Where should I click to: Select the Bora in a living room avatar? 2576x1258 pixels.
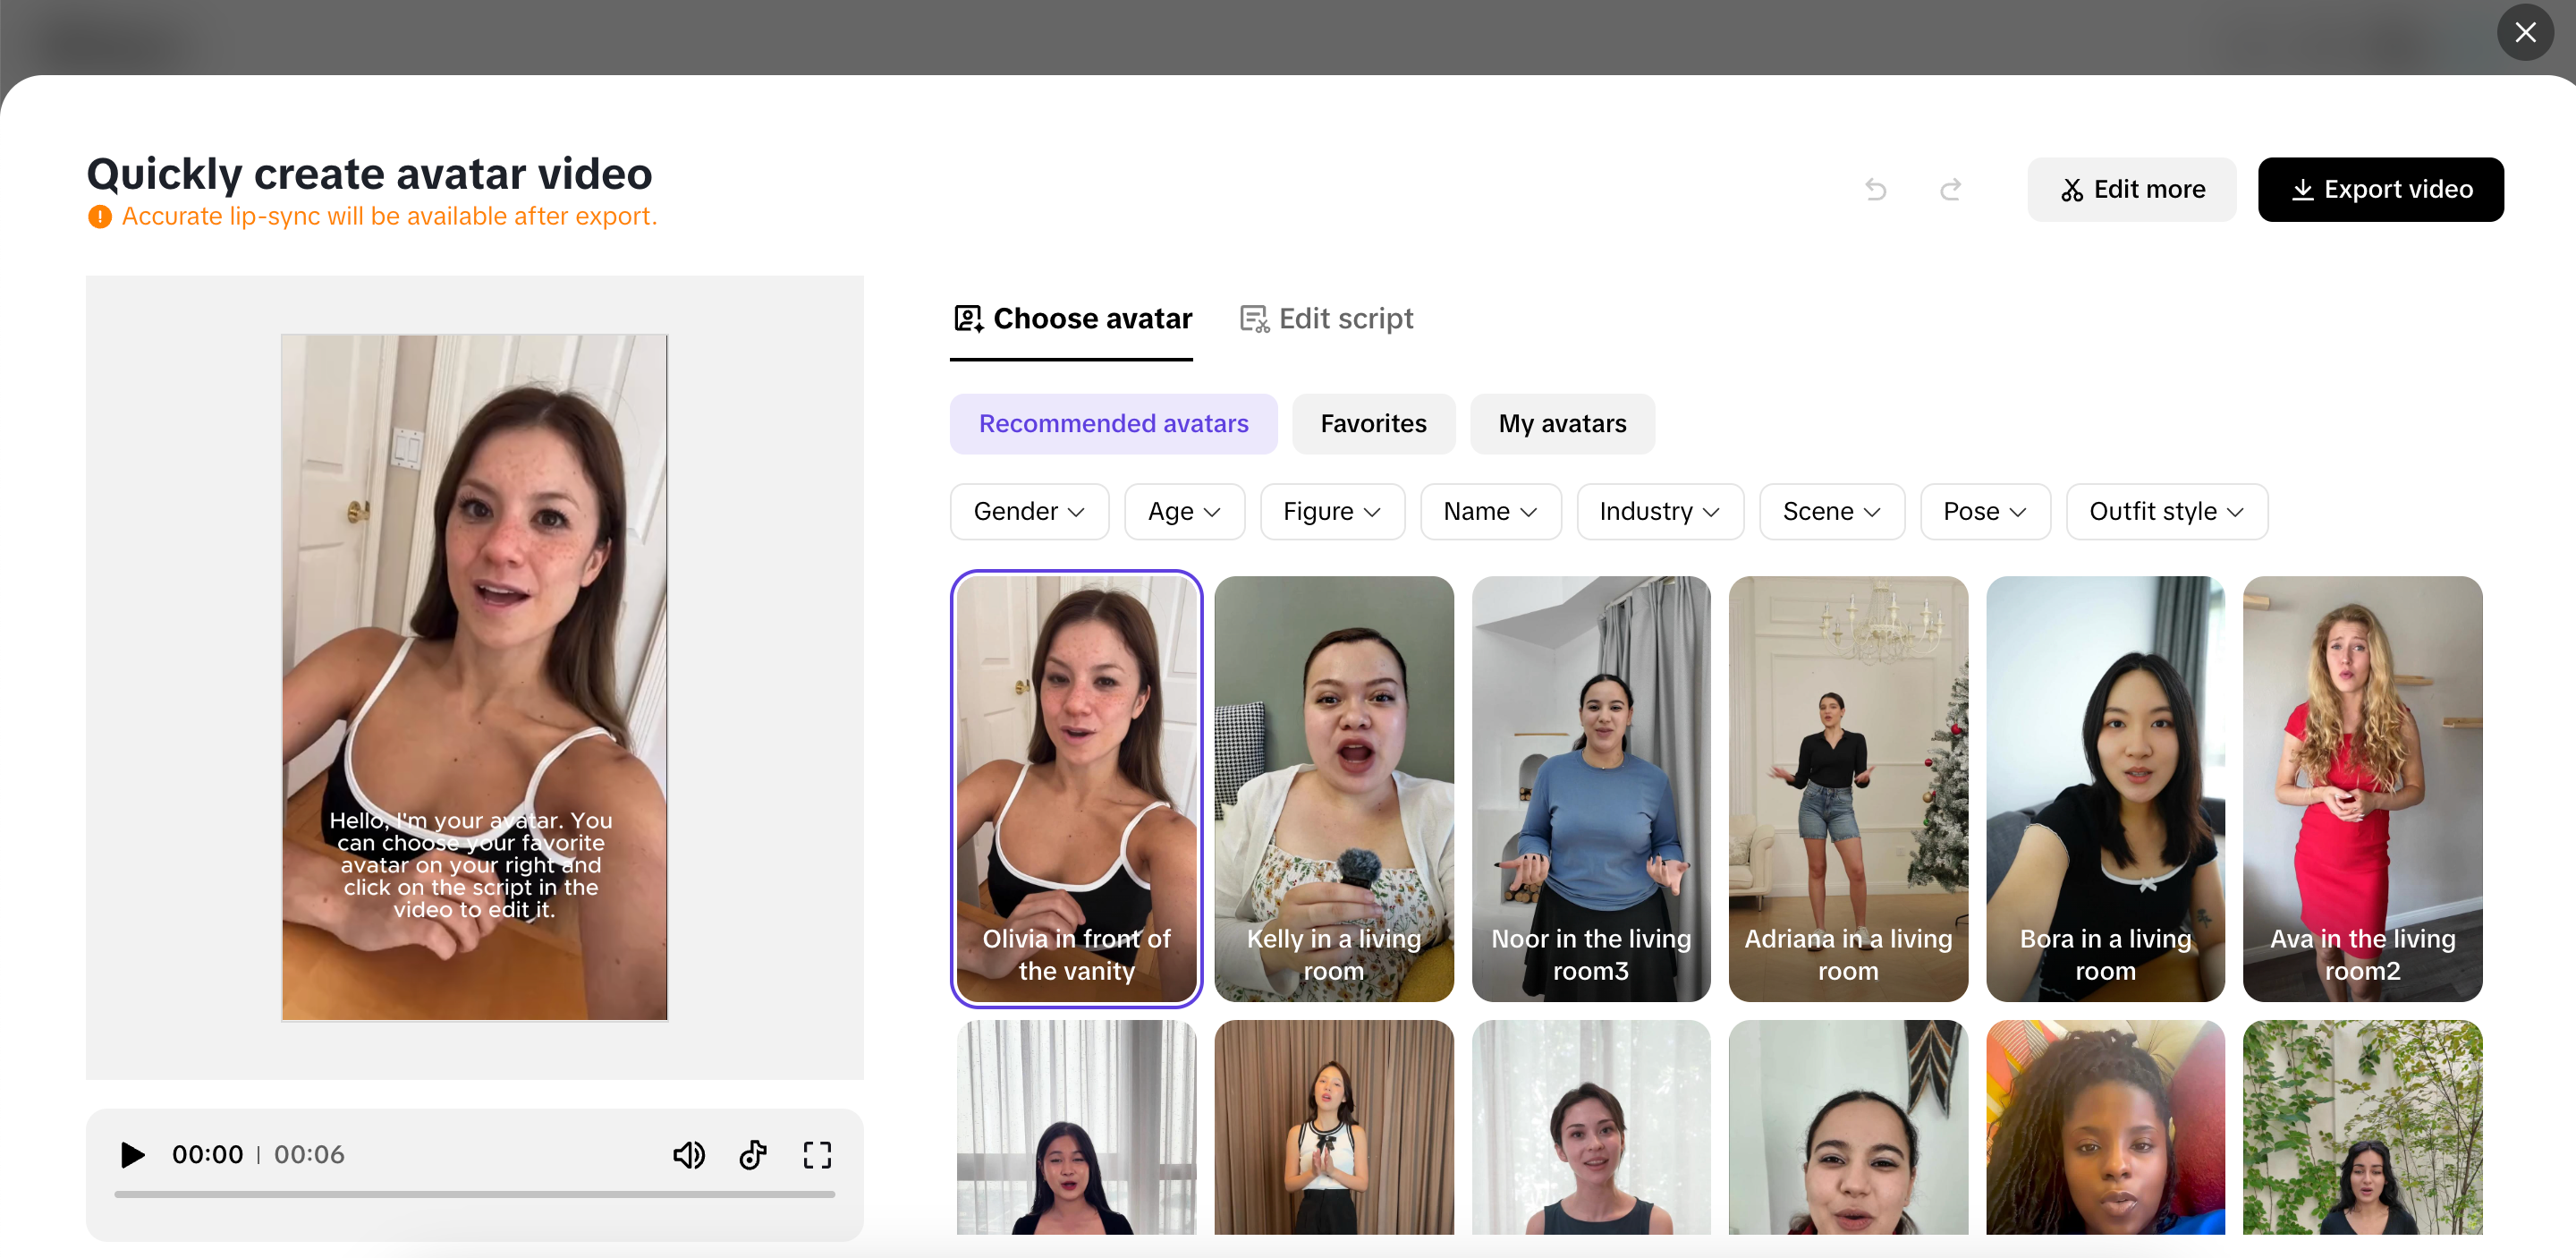pyautogui.click(x=2104, y=789)
